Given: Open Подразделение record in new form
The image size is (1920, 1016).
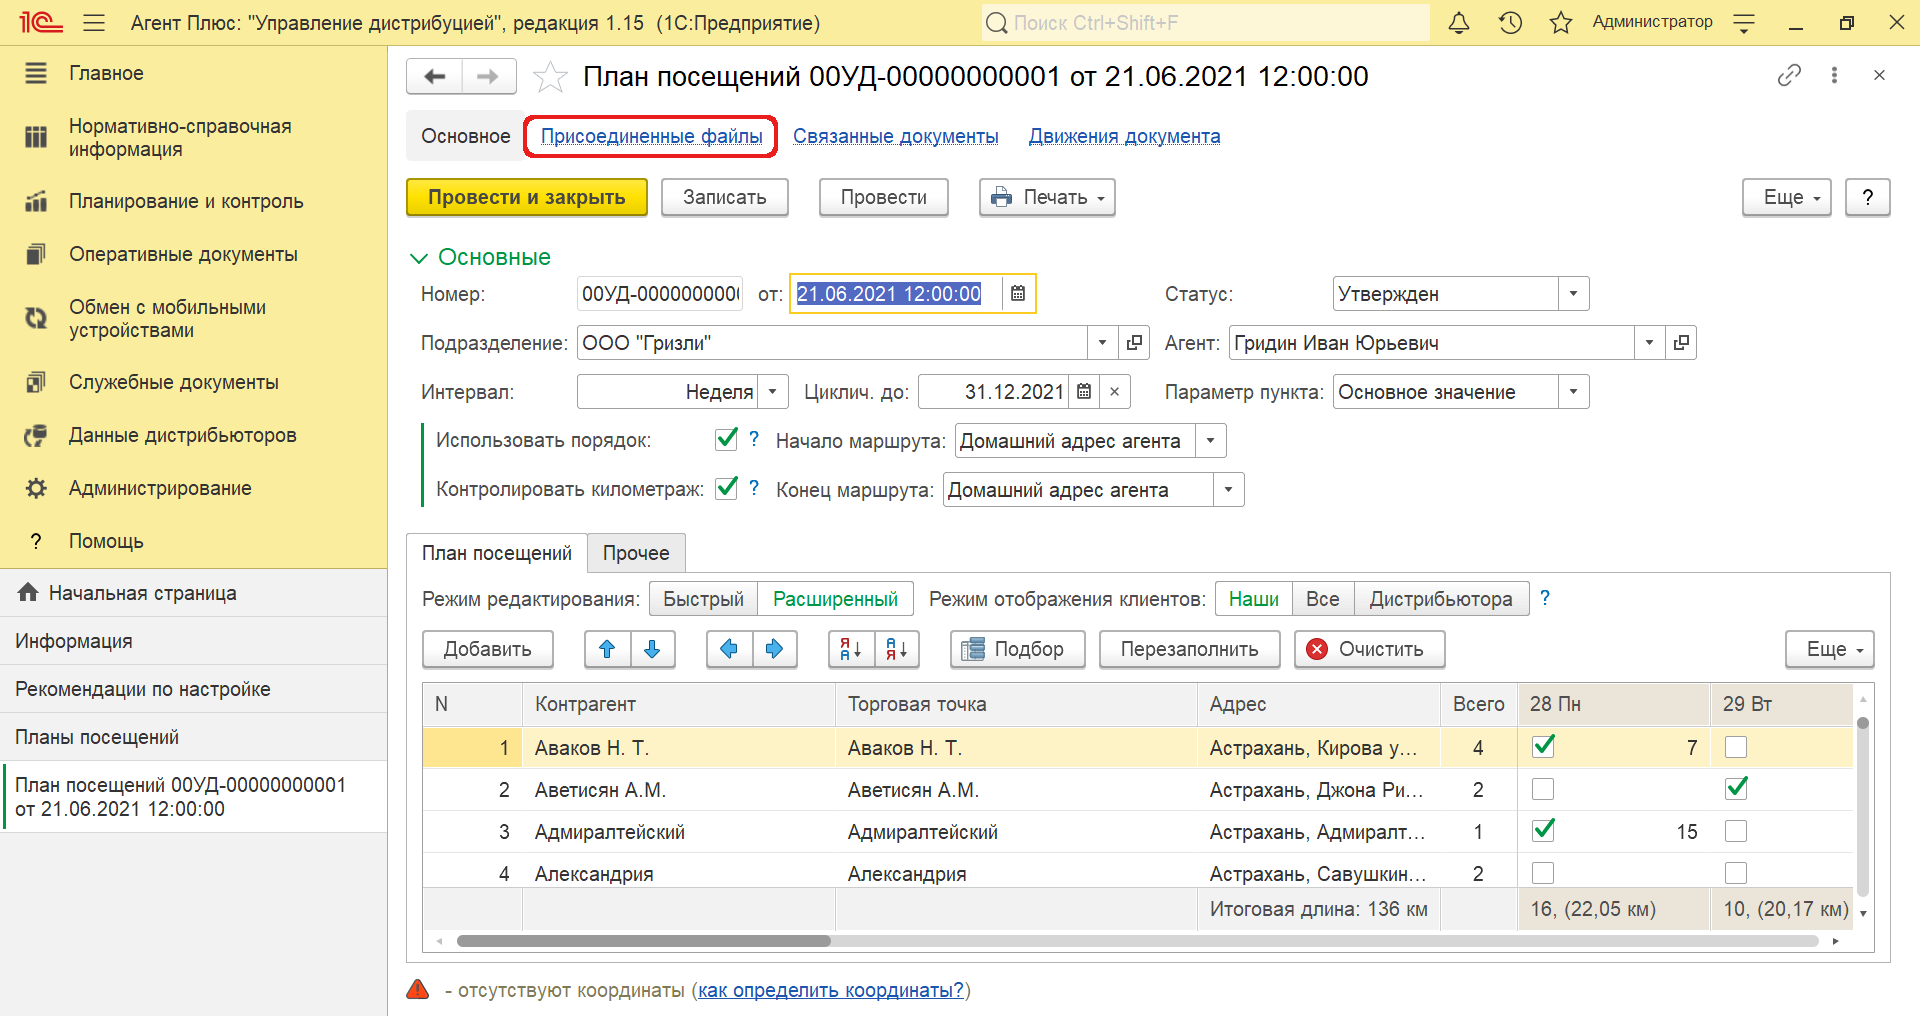Looking at the screenshot, I should 1134,343.
